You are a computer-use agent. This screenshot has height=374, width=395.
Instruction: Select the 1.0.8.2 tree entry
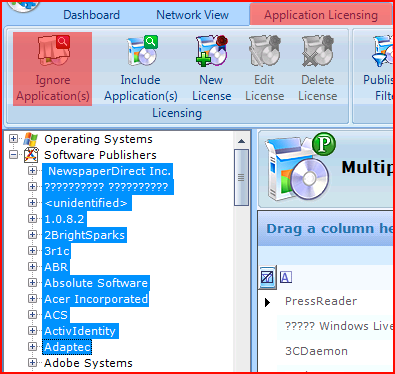[x=64, y=219]
